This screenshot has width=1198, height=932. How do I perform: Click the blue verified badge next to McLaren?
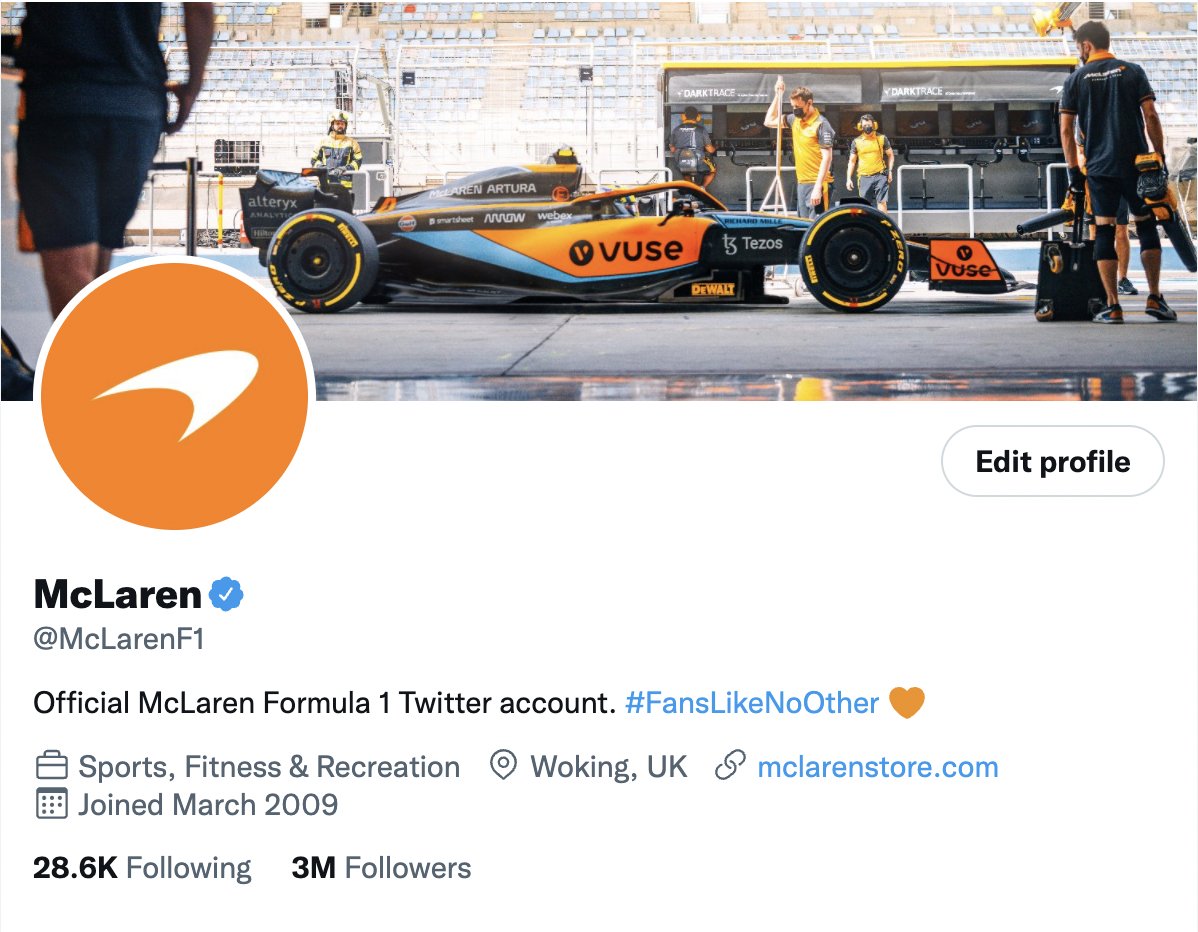[x=226, y=594]
